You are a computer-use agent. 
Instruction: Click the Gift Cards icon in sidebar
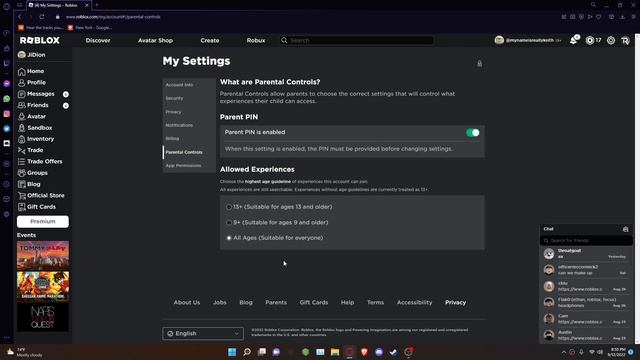tap(22, 207)
